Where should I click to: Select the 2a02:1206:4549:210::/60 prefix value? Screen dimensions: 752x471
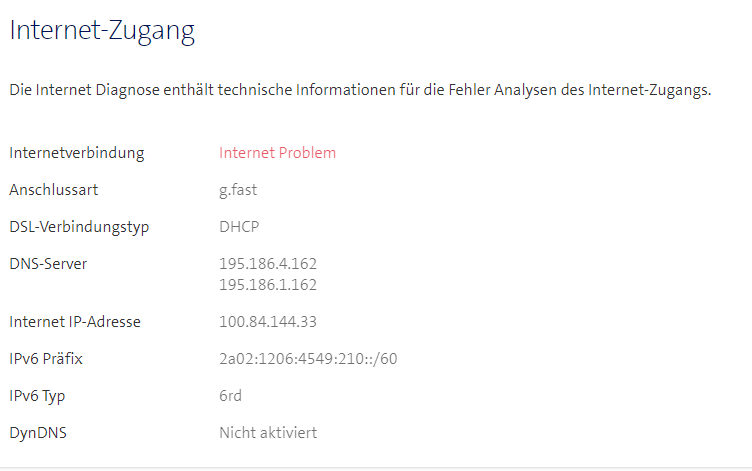[308, 359]
